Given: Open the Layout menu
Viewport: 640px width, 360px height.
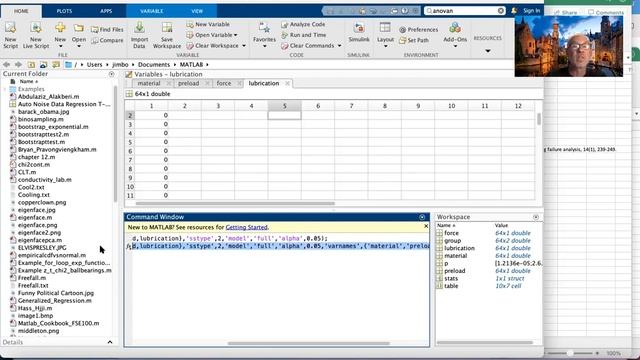Looking at the screenshot, I should coord(385,35).
